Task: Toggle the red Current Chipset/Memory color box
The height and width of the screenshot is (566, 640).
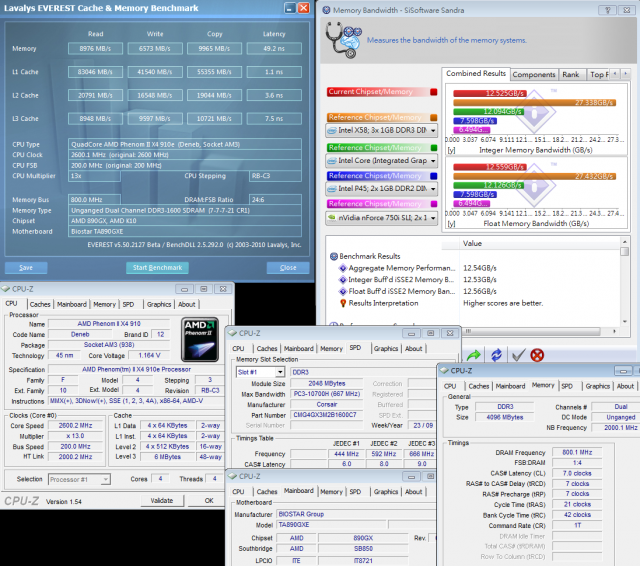Action: [x=433, y=92]
